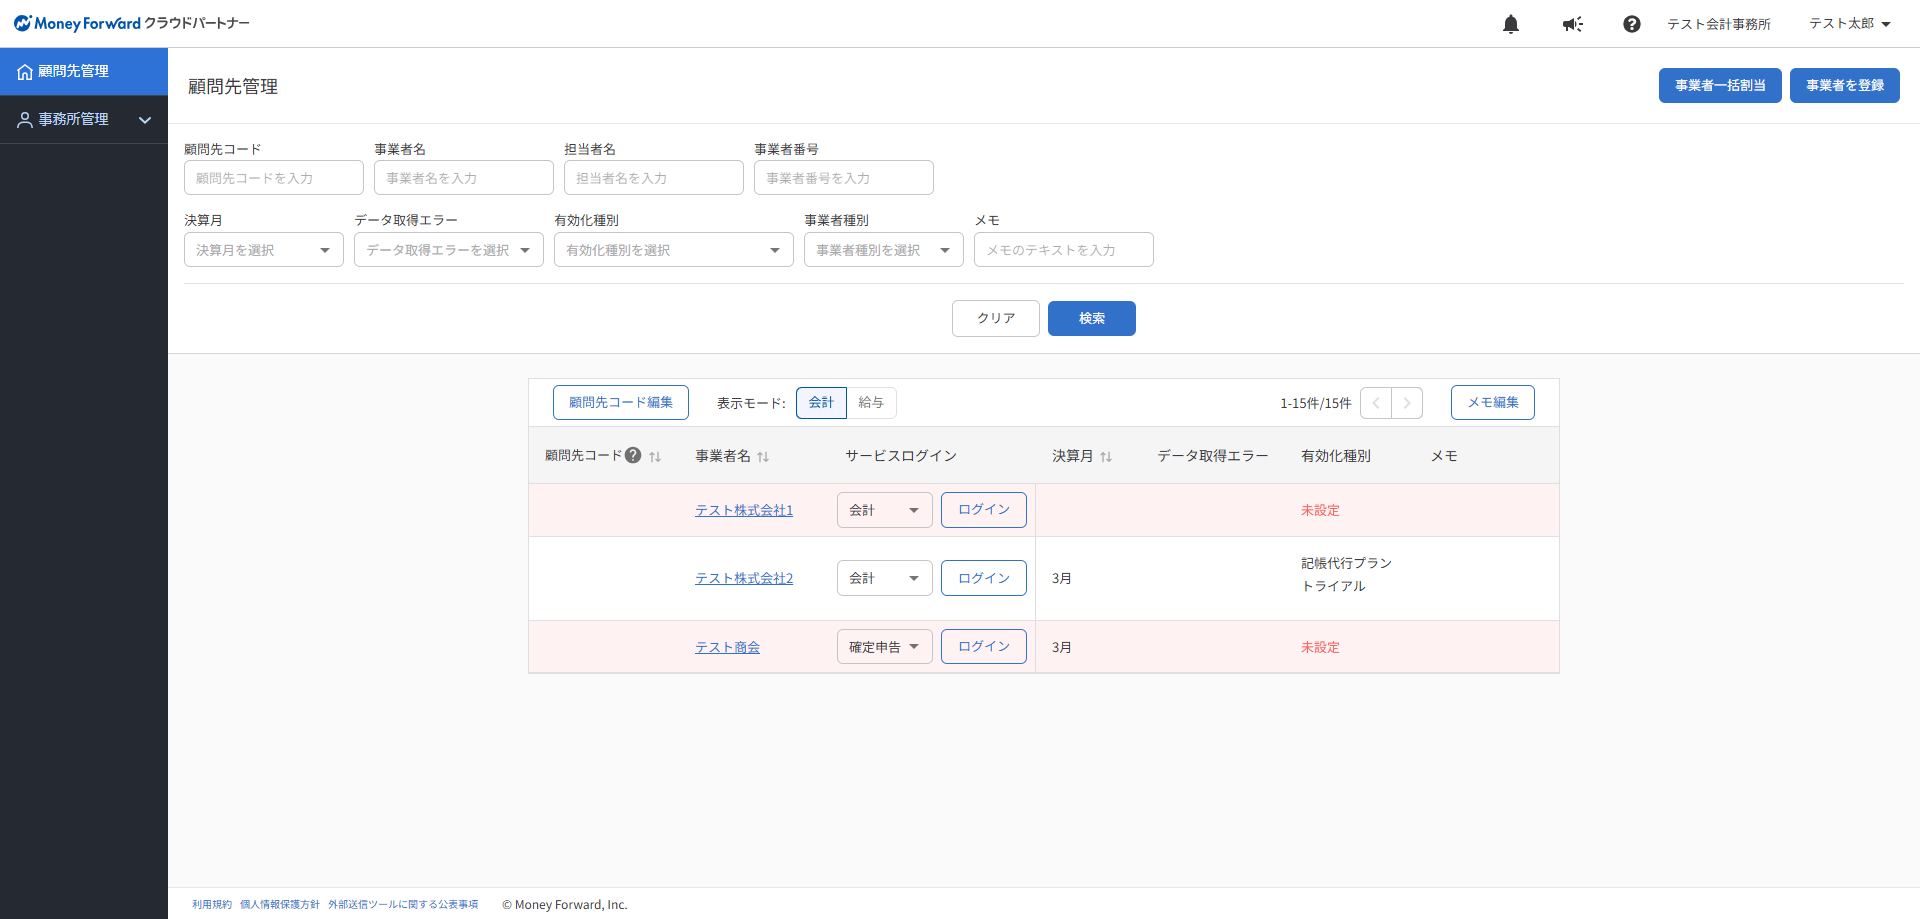The image size is (1920, 919).
Task: Open the notifications bell icon
Action: (1511, 24)
